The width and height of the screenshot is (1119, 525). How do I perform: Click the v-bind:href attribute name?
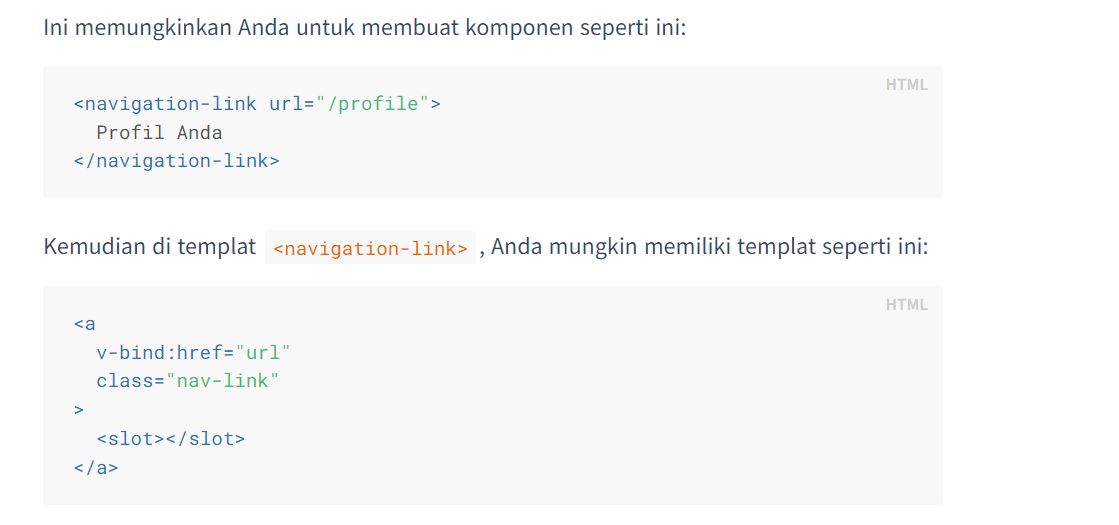coord(160,352)
